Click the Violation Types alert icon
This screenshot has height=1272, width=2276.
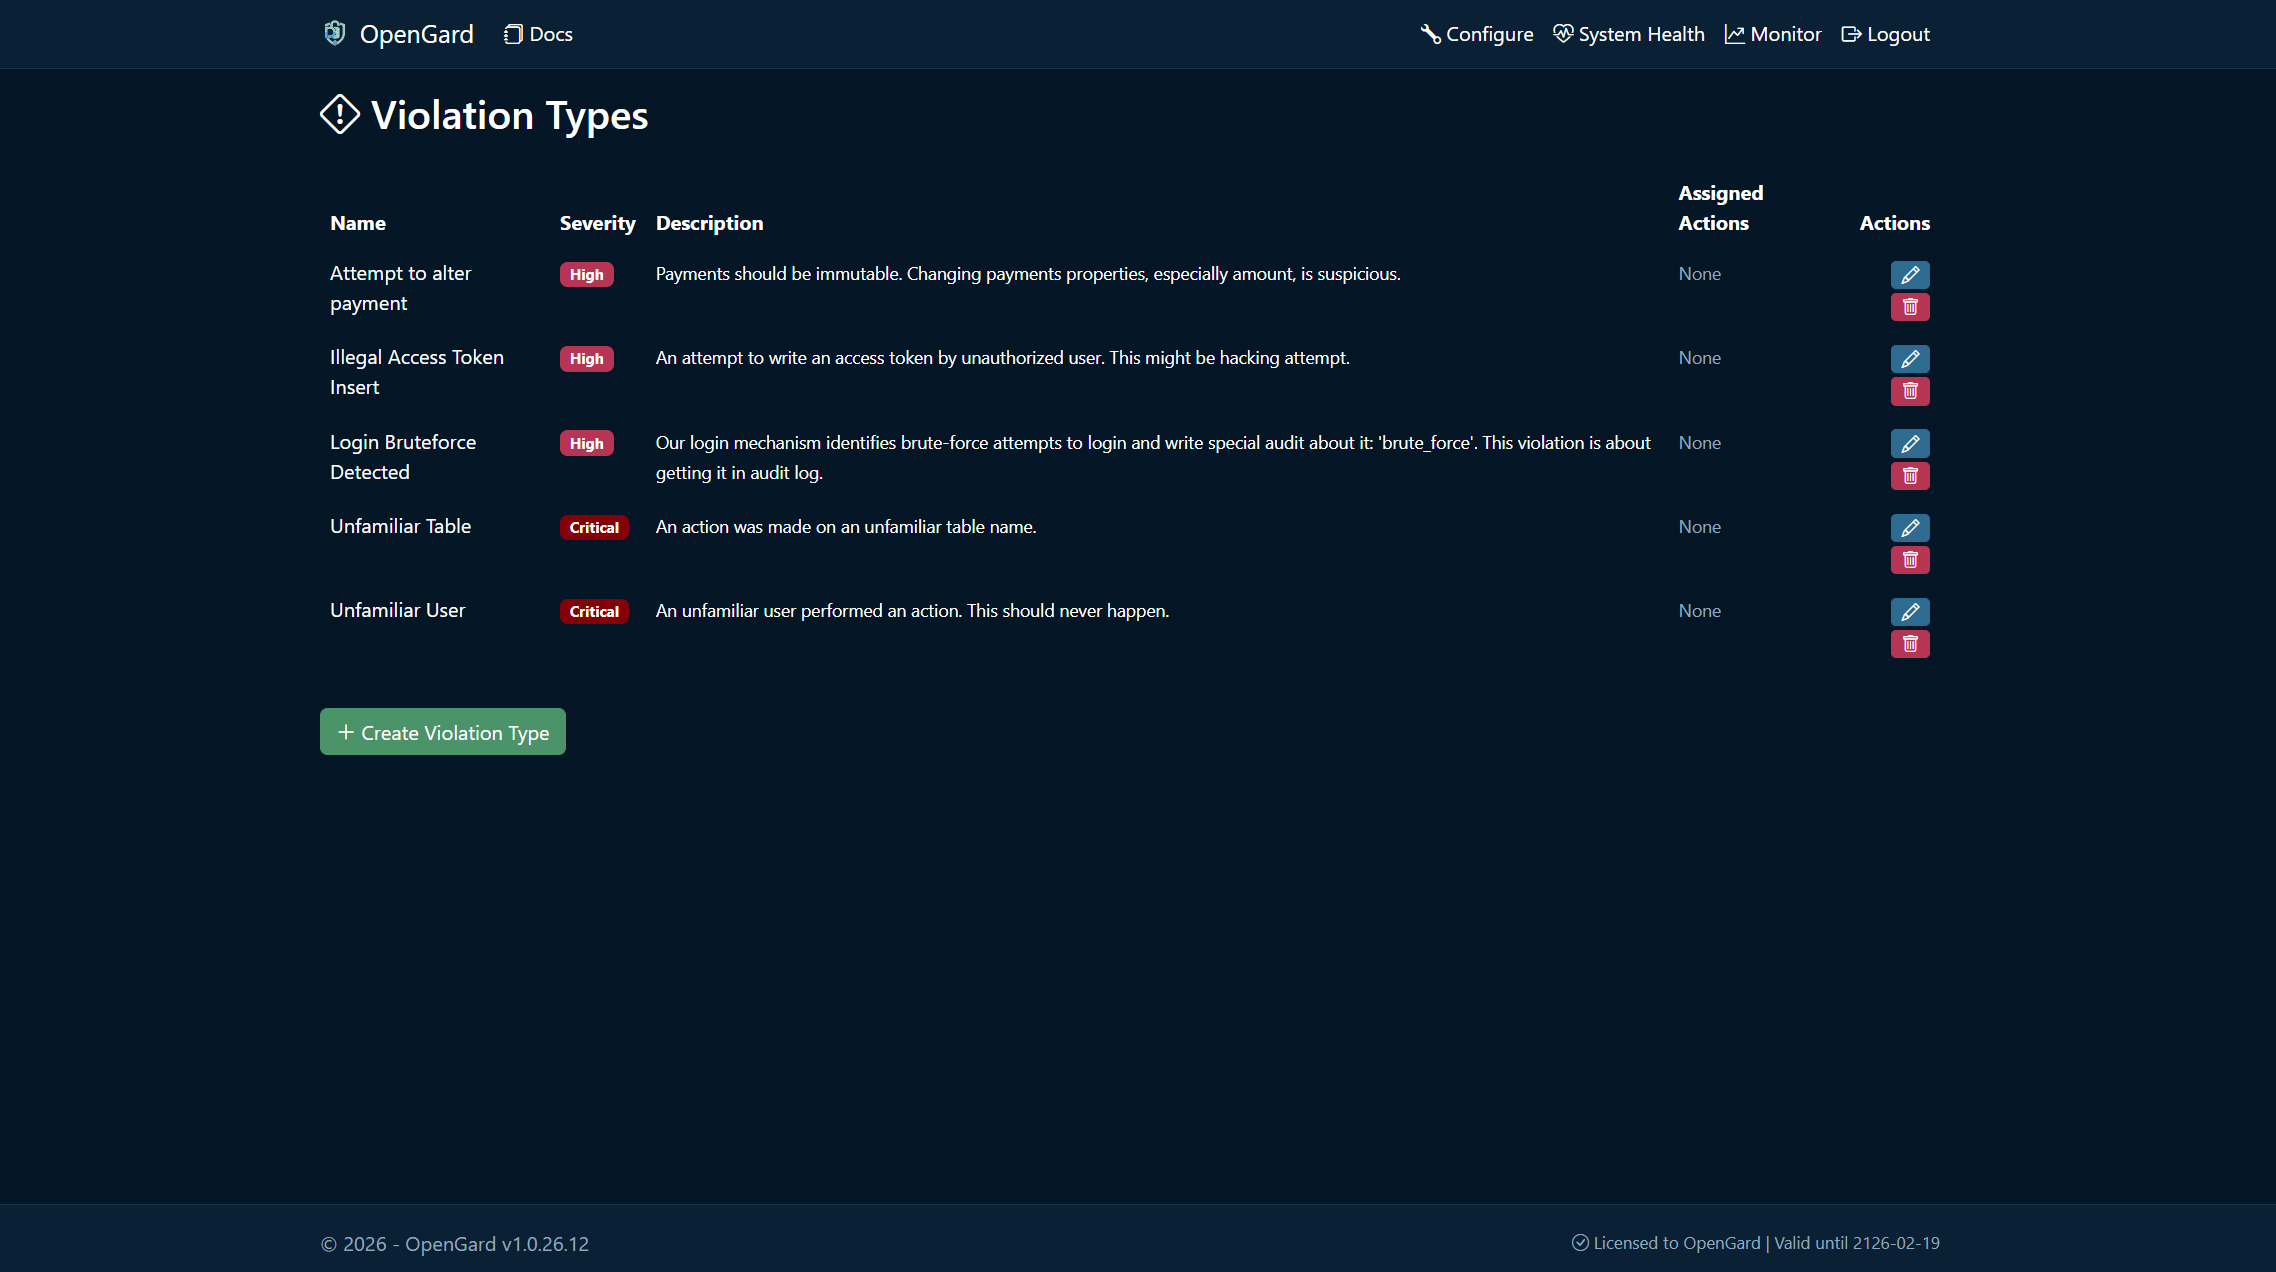(338, 115)
